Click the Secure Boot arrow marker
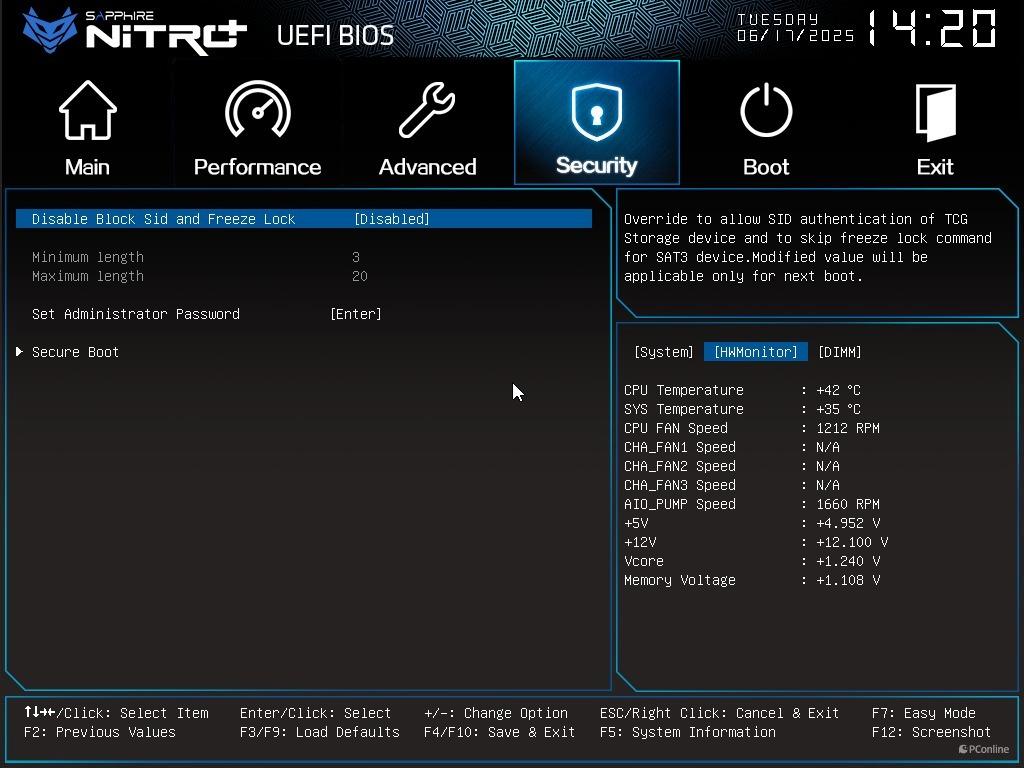Viewport: 1024px width, 768px height. coord(20,351)
